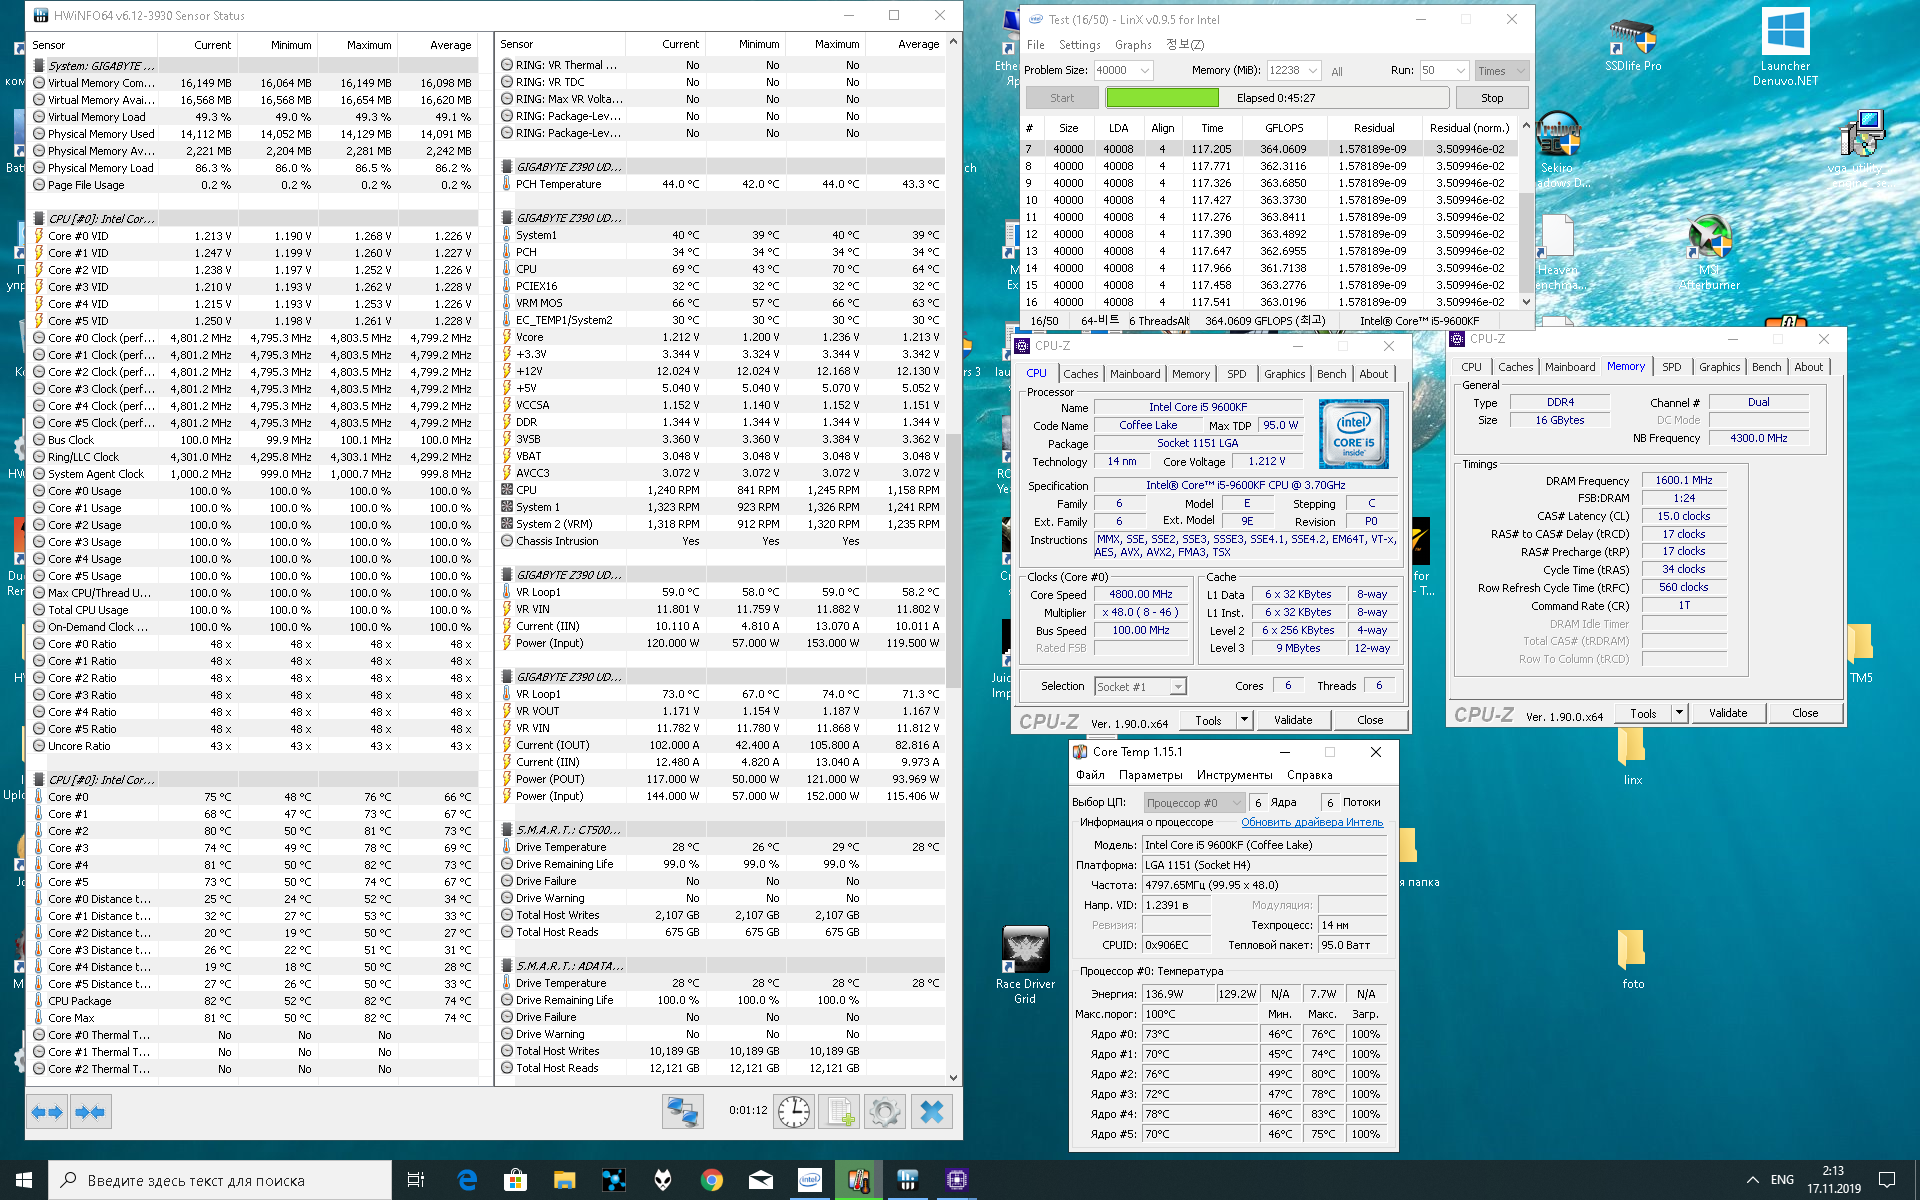Image resolution: width=1920 pixels, height=1200 pixels.
Task: Click the Windows taskbar search box
Action: coord(220,1180)
